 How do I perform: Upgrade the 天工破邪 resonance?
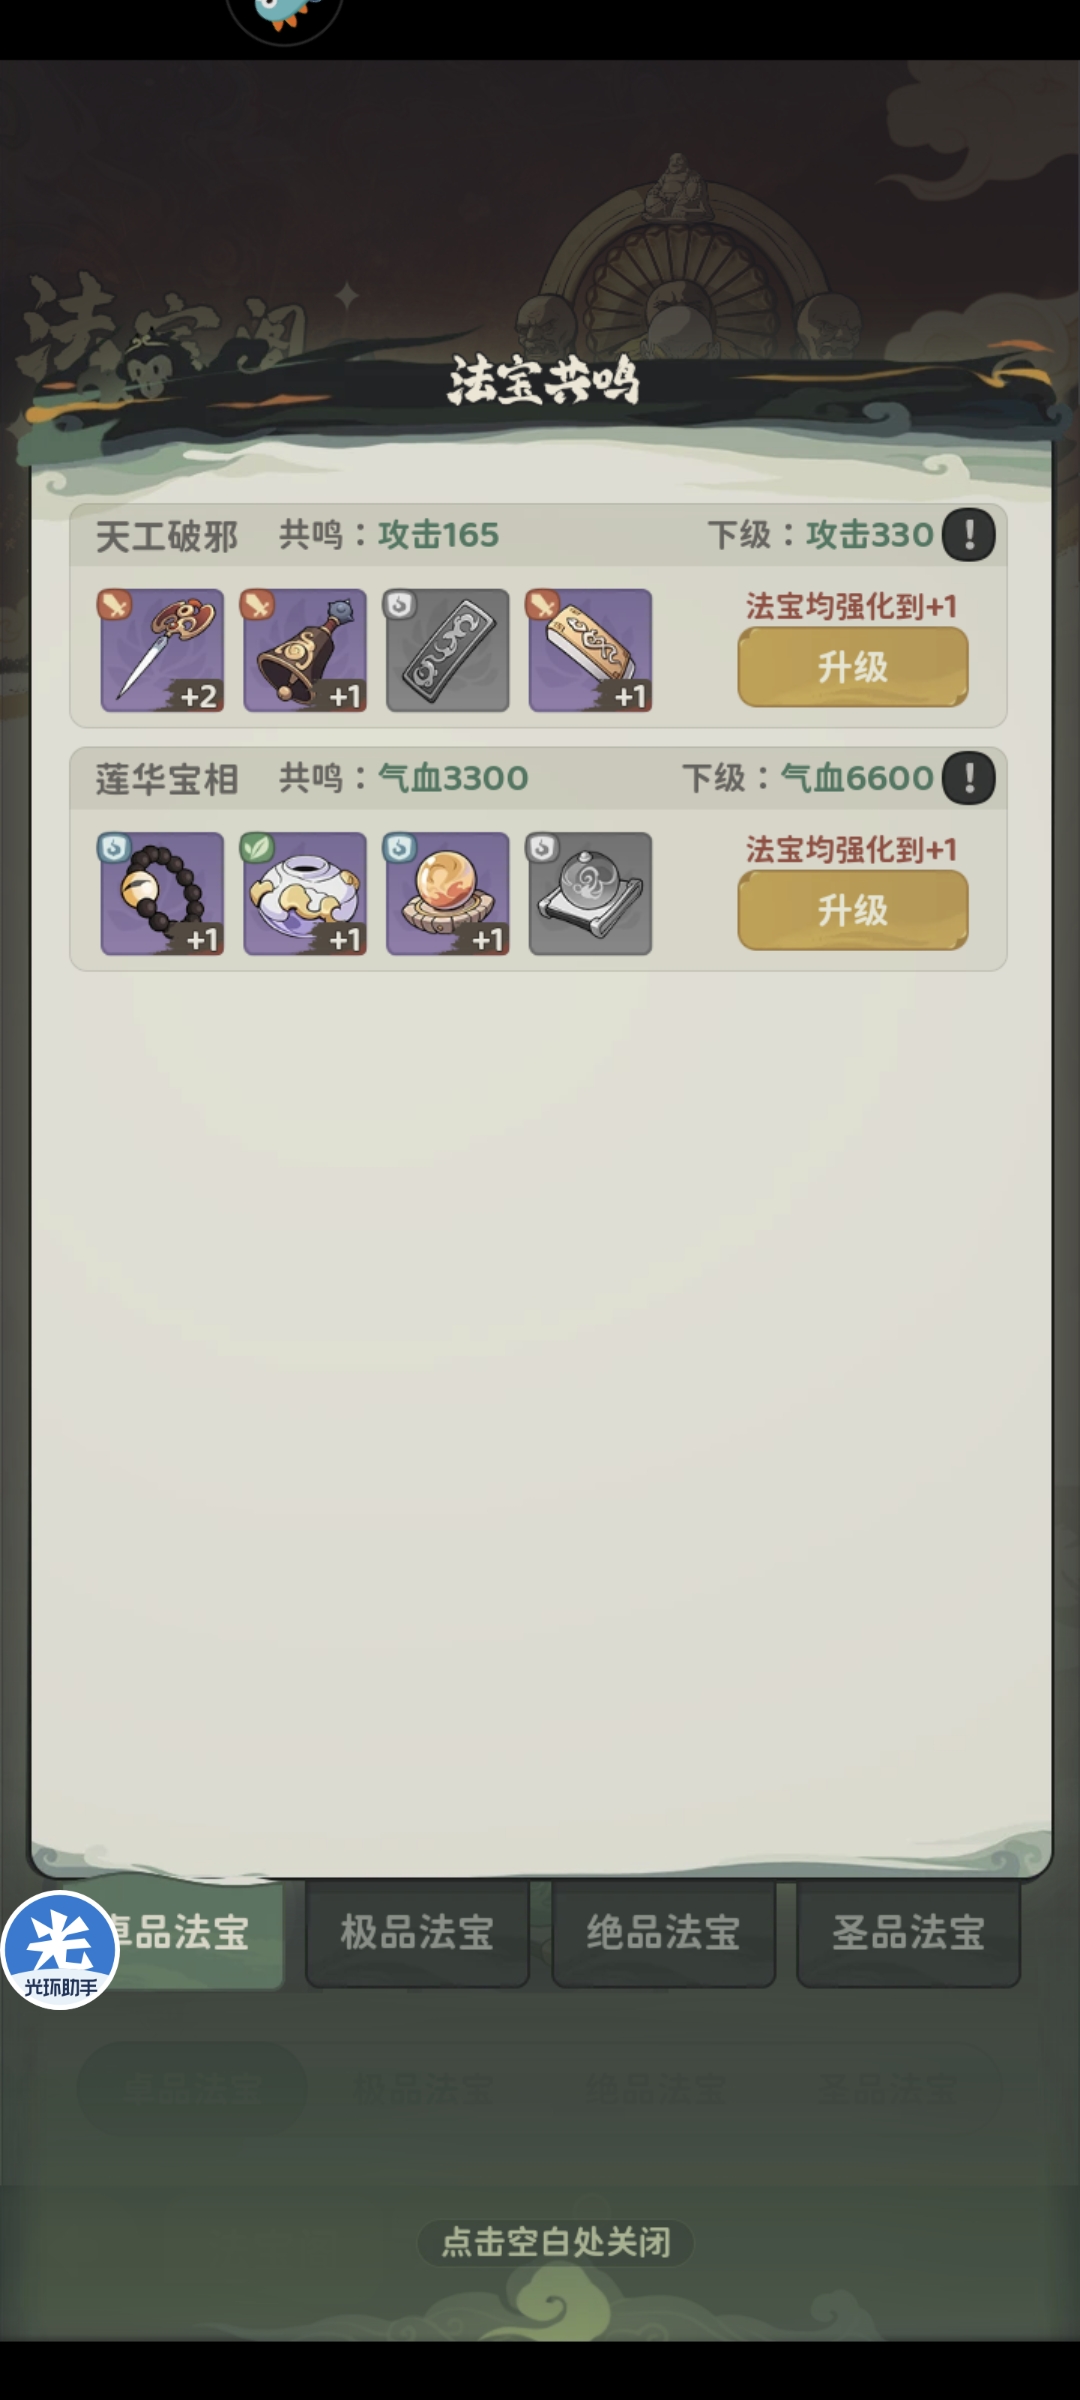[x=853, y=667]
